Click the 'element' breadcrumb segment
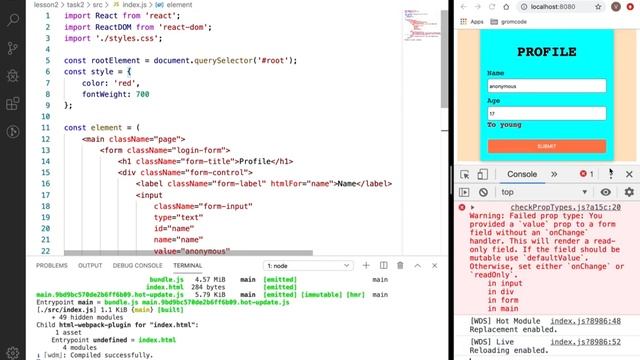 point(179,5)
